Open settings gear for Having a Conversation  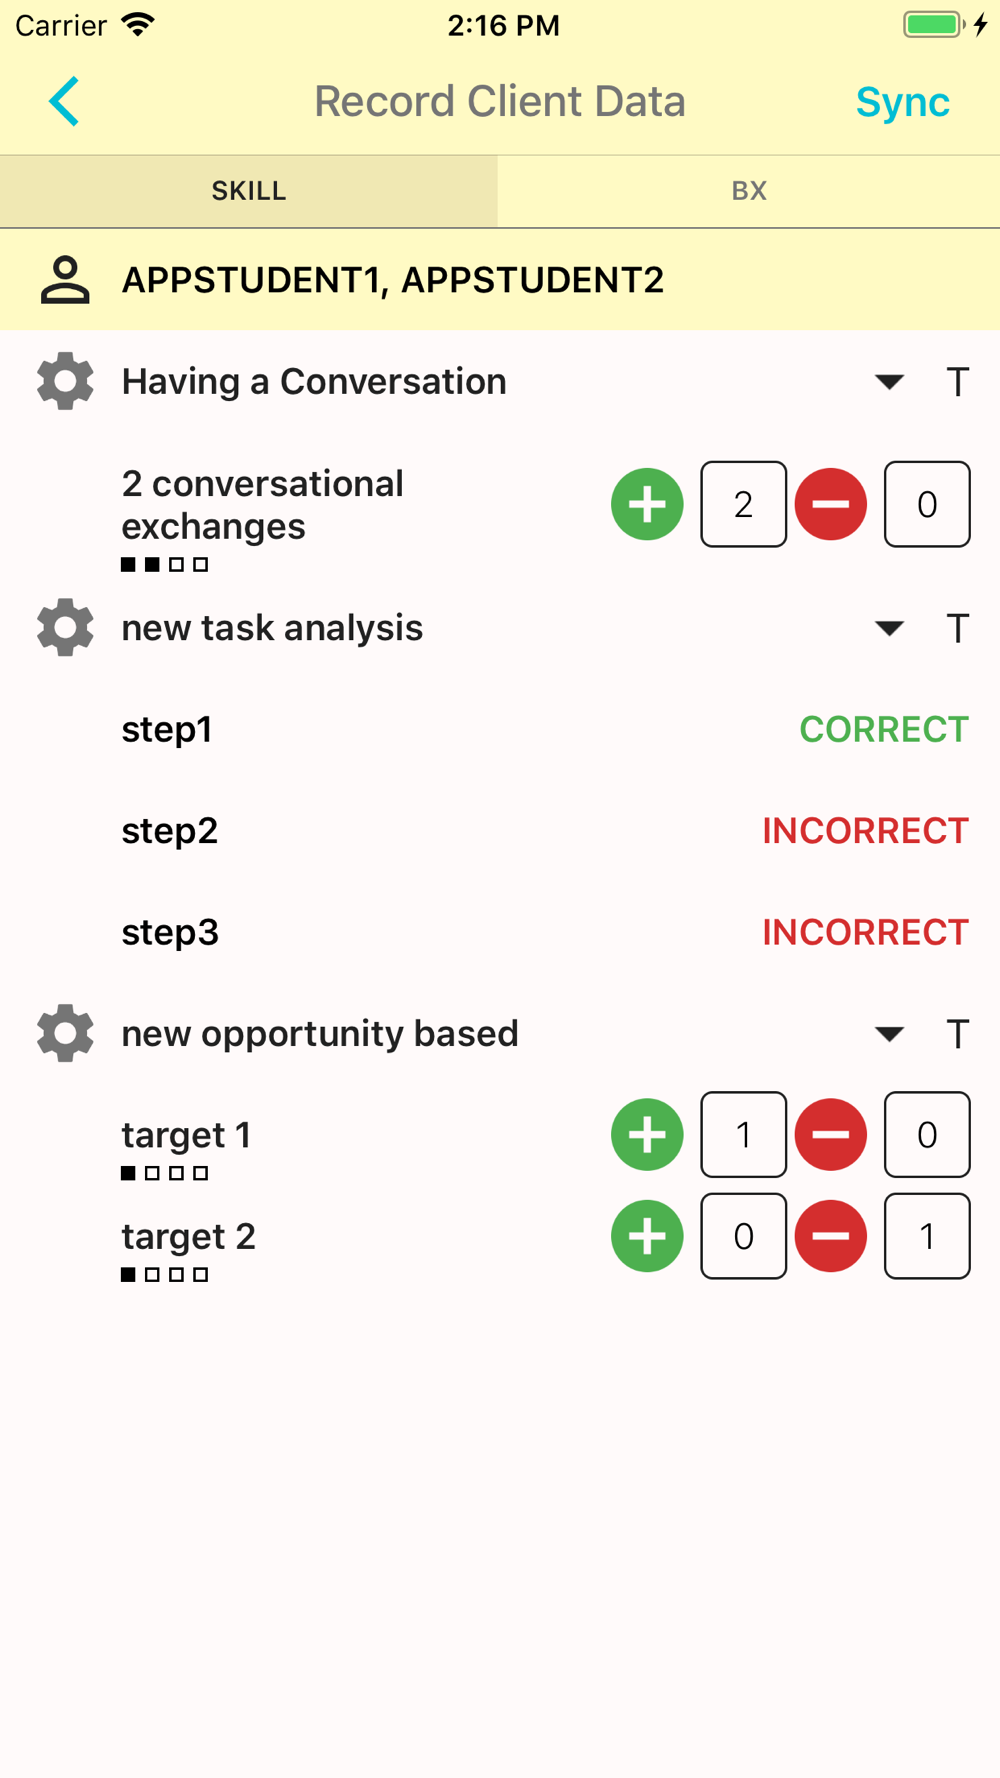65,381
